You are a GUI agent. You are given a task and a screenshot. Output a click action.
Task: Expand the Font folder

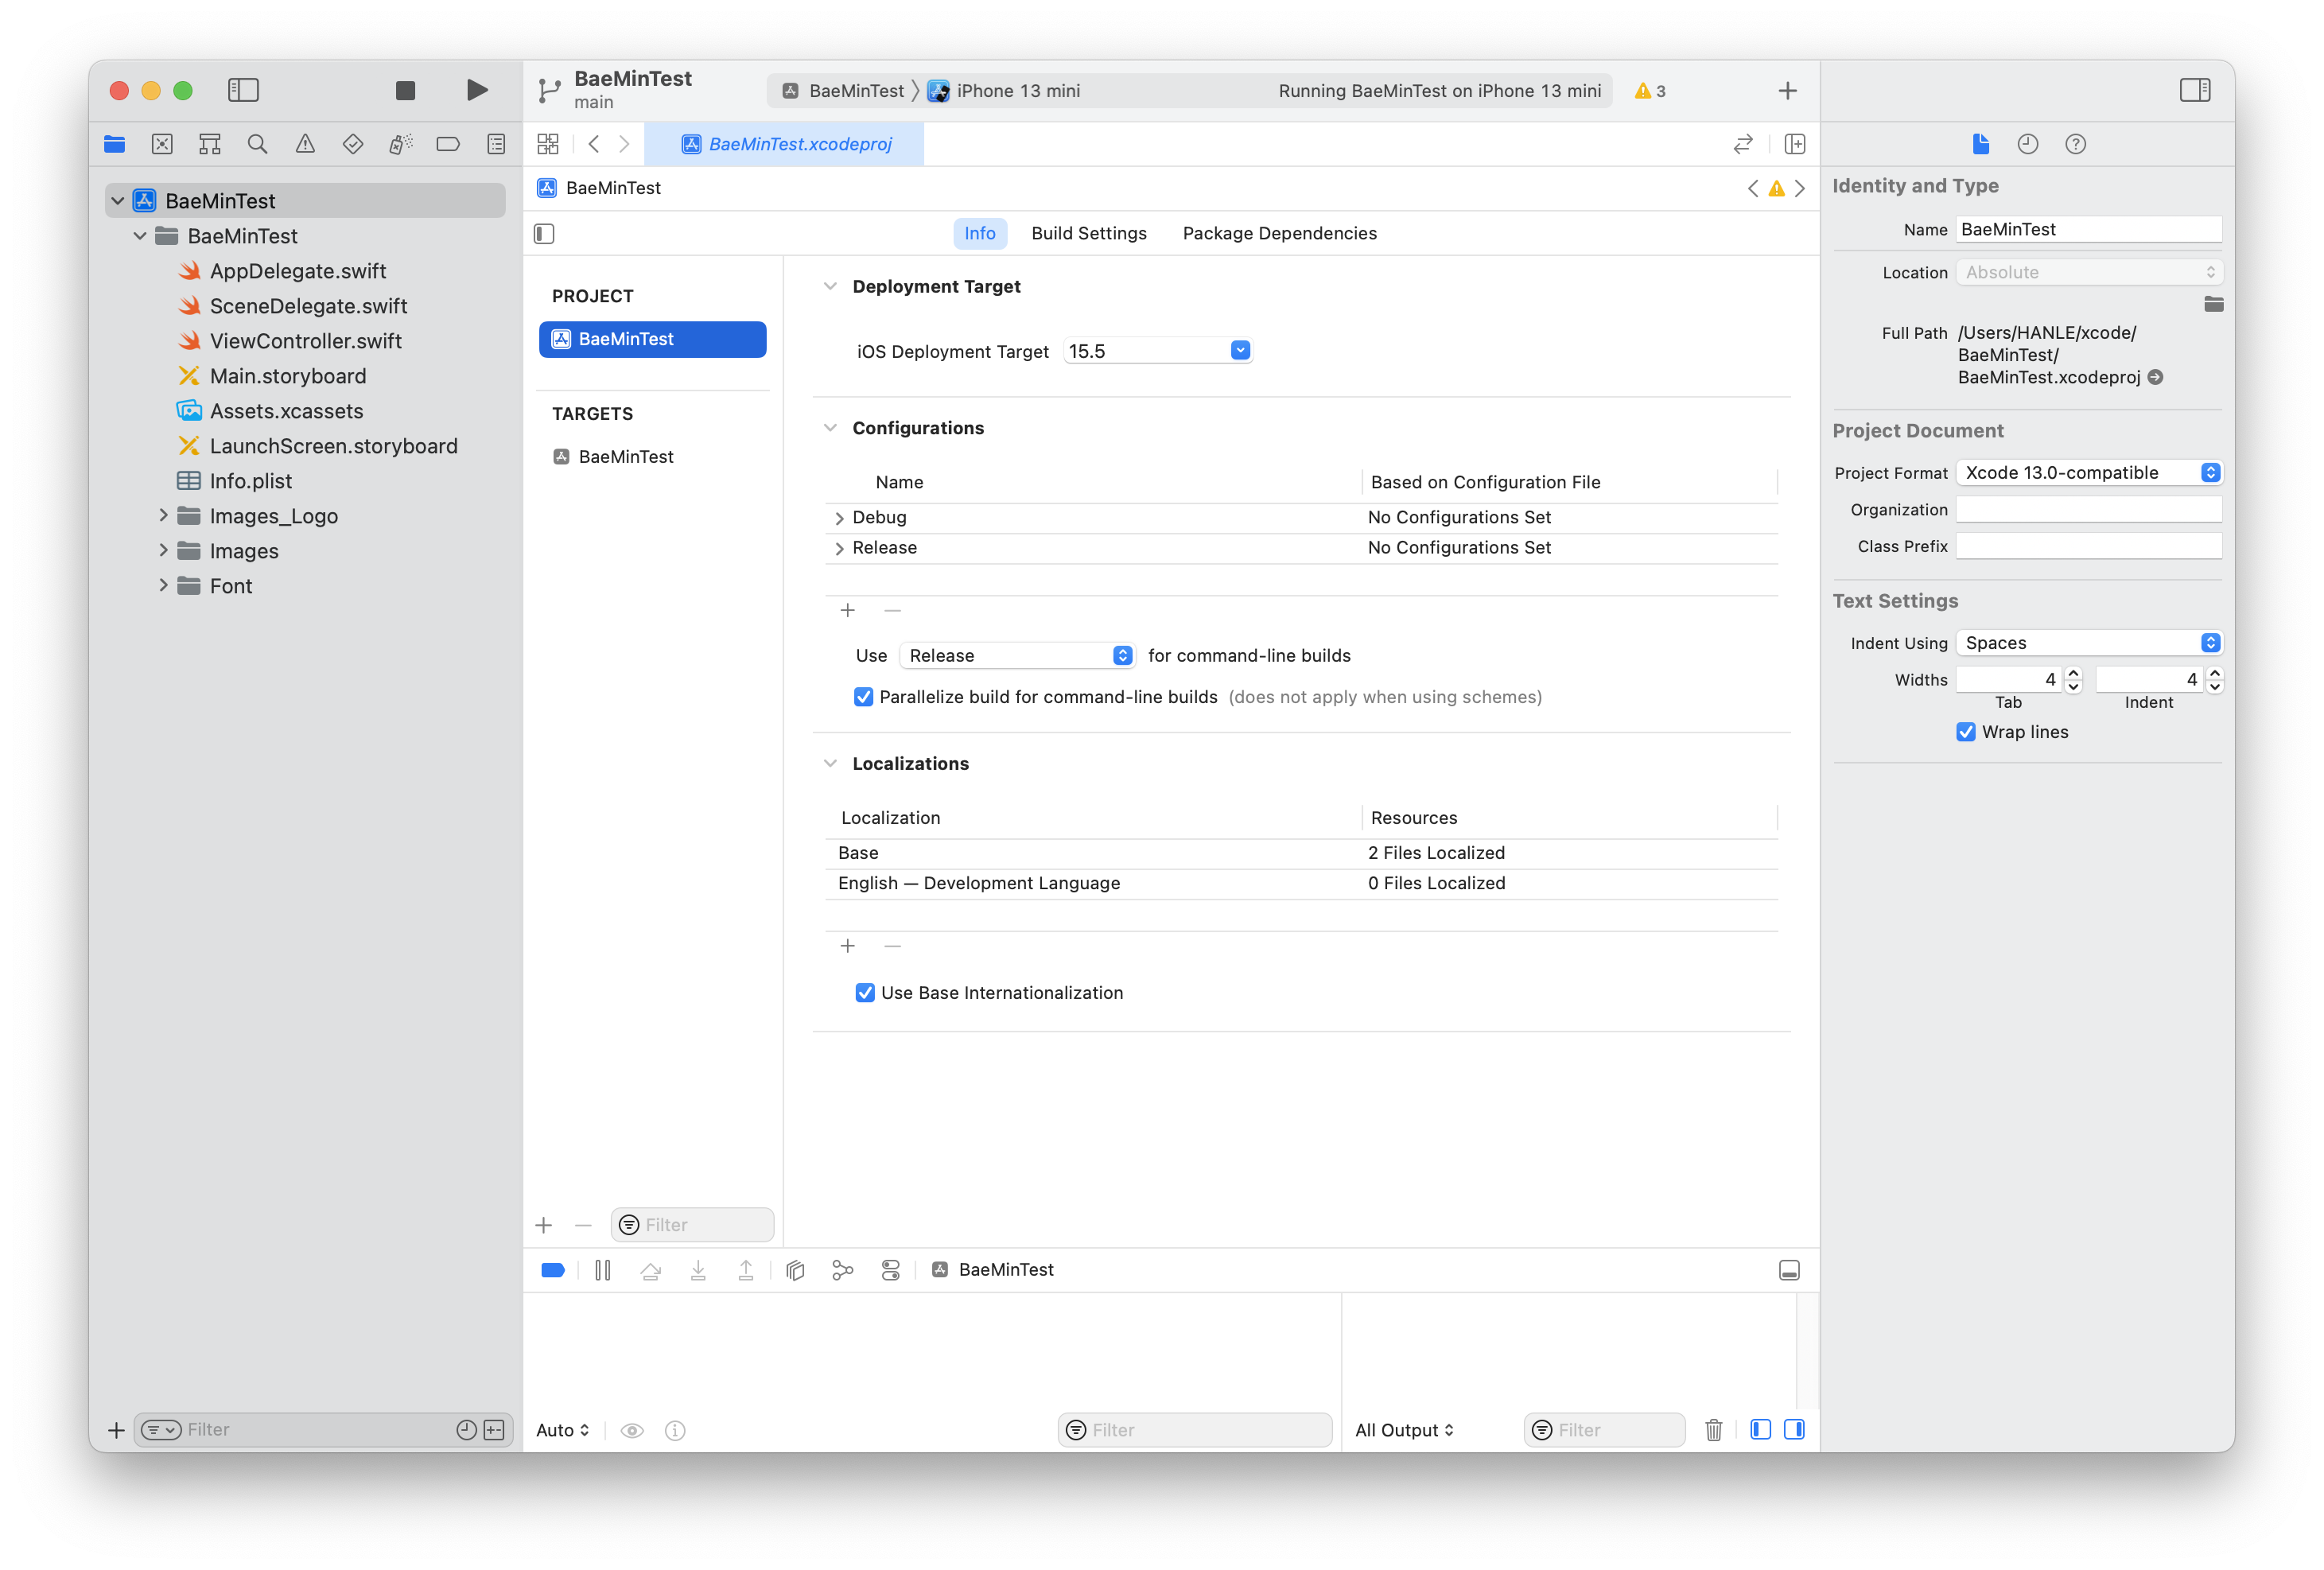coord(163,586)
